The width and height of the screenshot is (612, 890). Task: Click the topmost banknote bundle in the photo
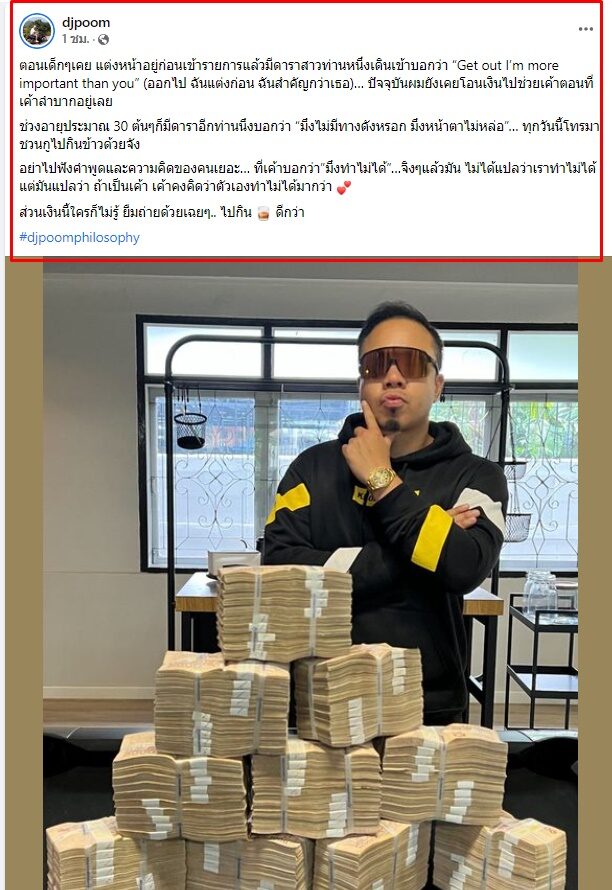(285, 612)
